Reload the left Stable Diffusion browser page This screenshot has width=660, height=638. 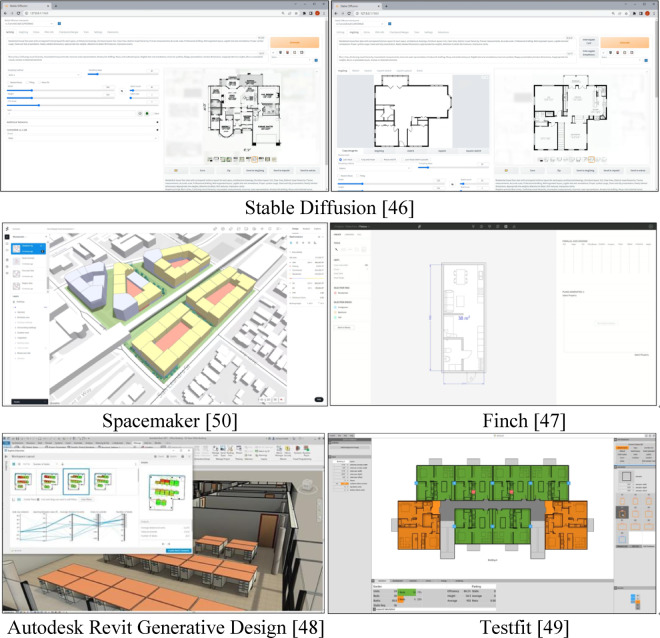[19, 13]
